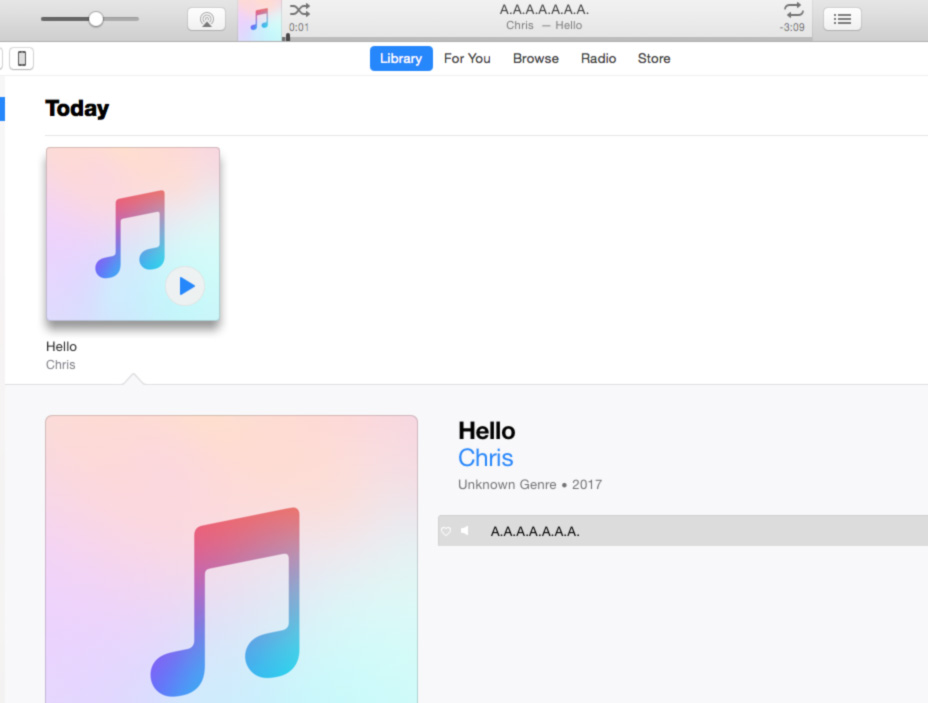Open the Store tab
This screenshot has height=703, width=928.
(x=654, y=59)
